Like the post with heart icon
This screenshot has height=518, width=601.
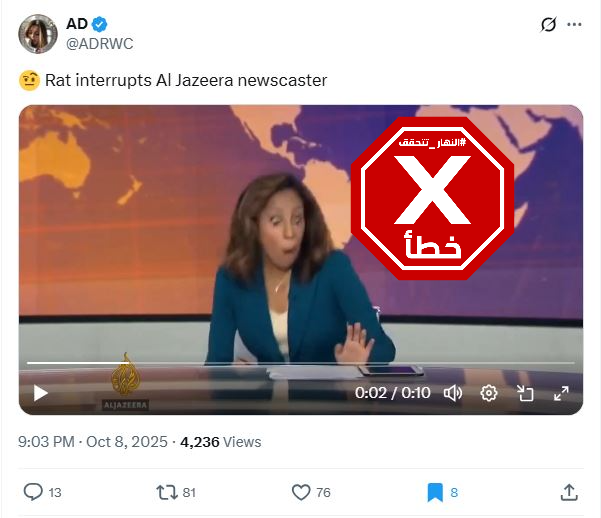(x=301, y=492)
